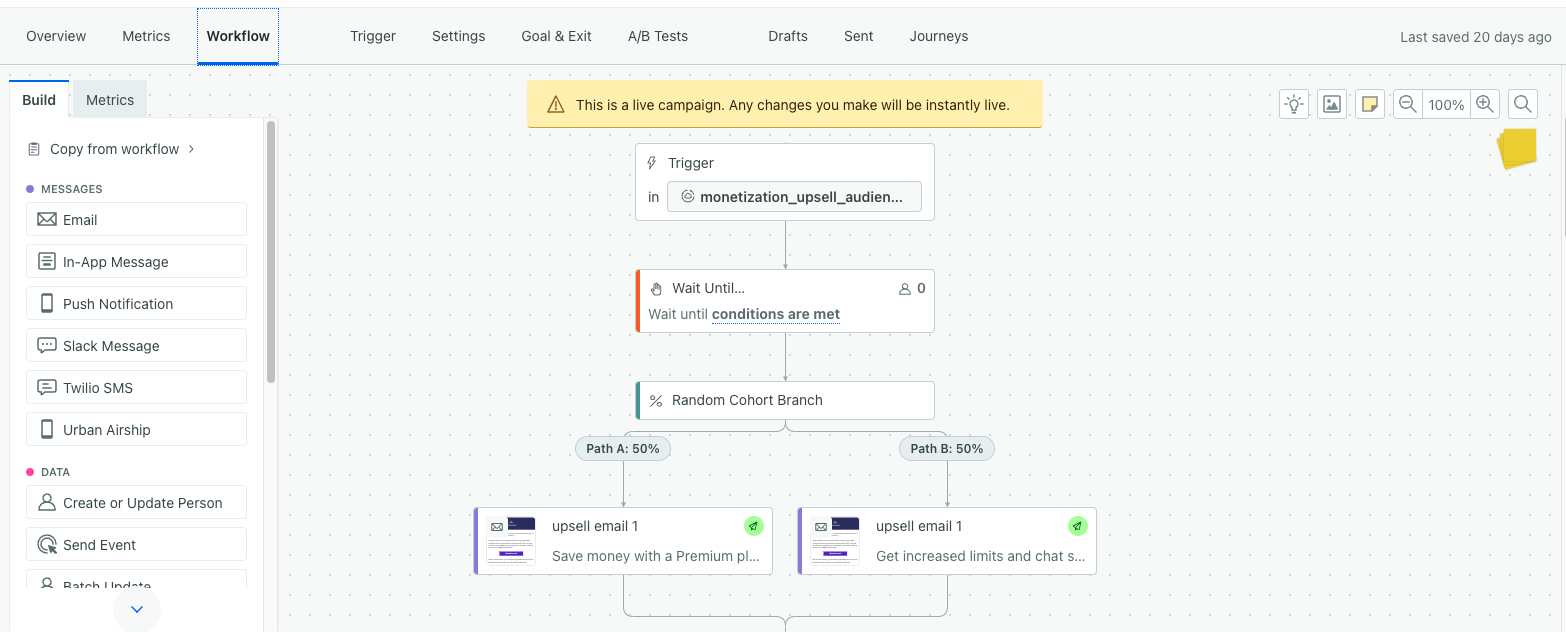Click the Path A: 50% label

pyautogui.click(x=623, y=449)
